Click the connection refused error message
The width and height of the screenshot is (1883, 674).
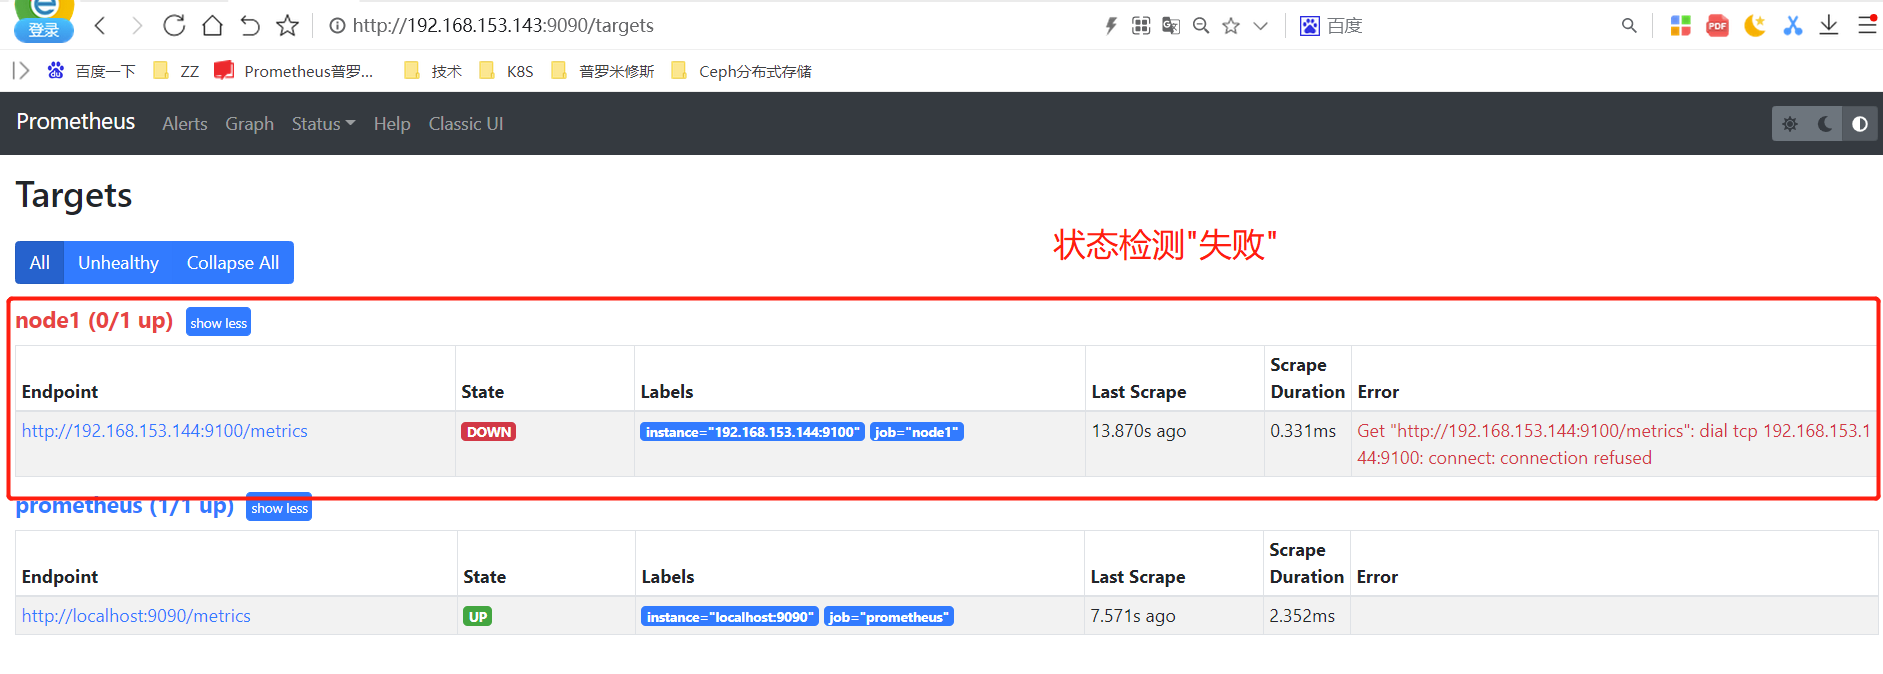1614,444
